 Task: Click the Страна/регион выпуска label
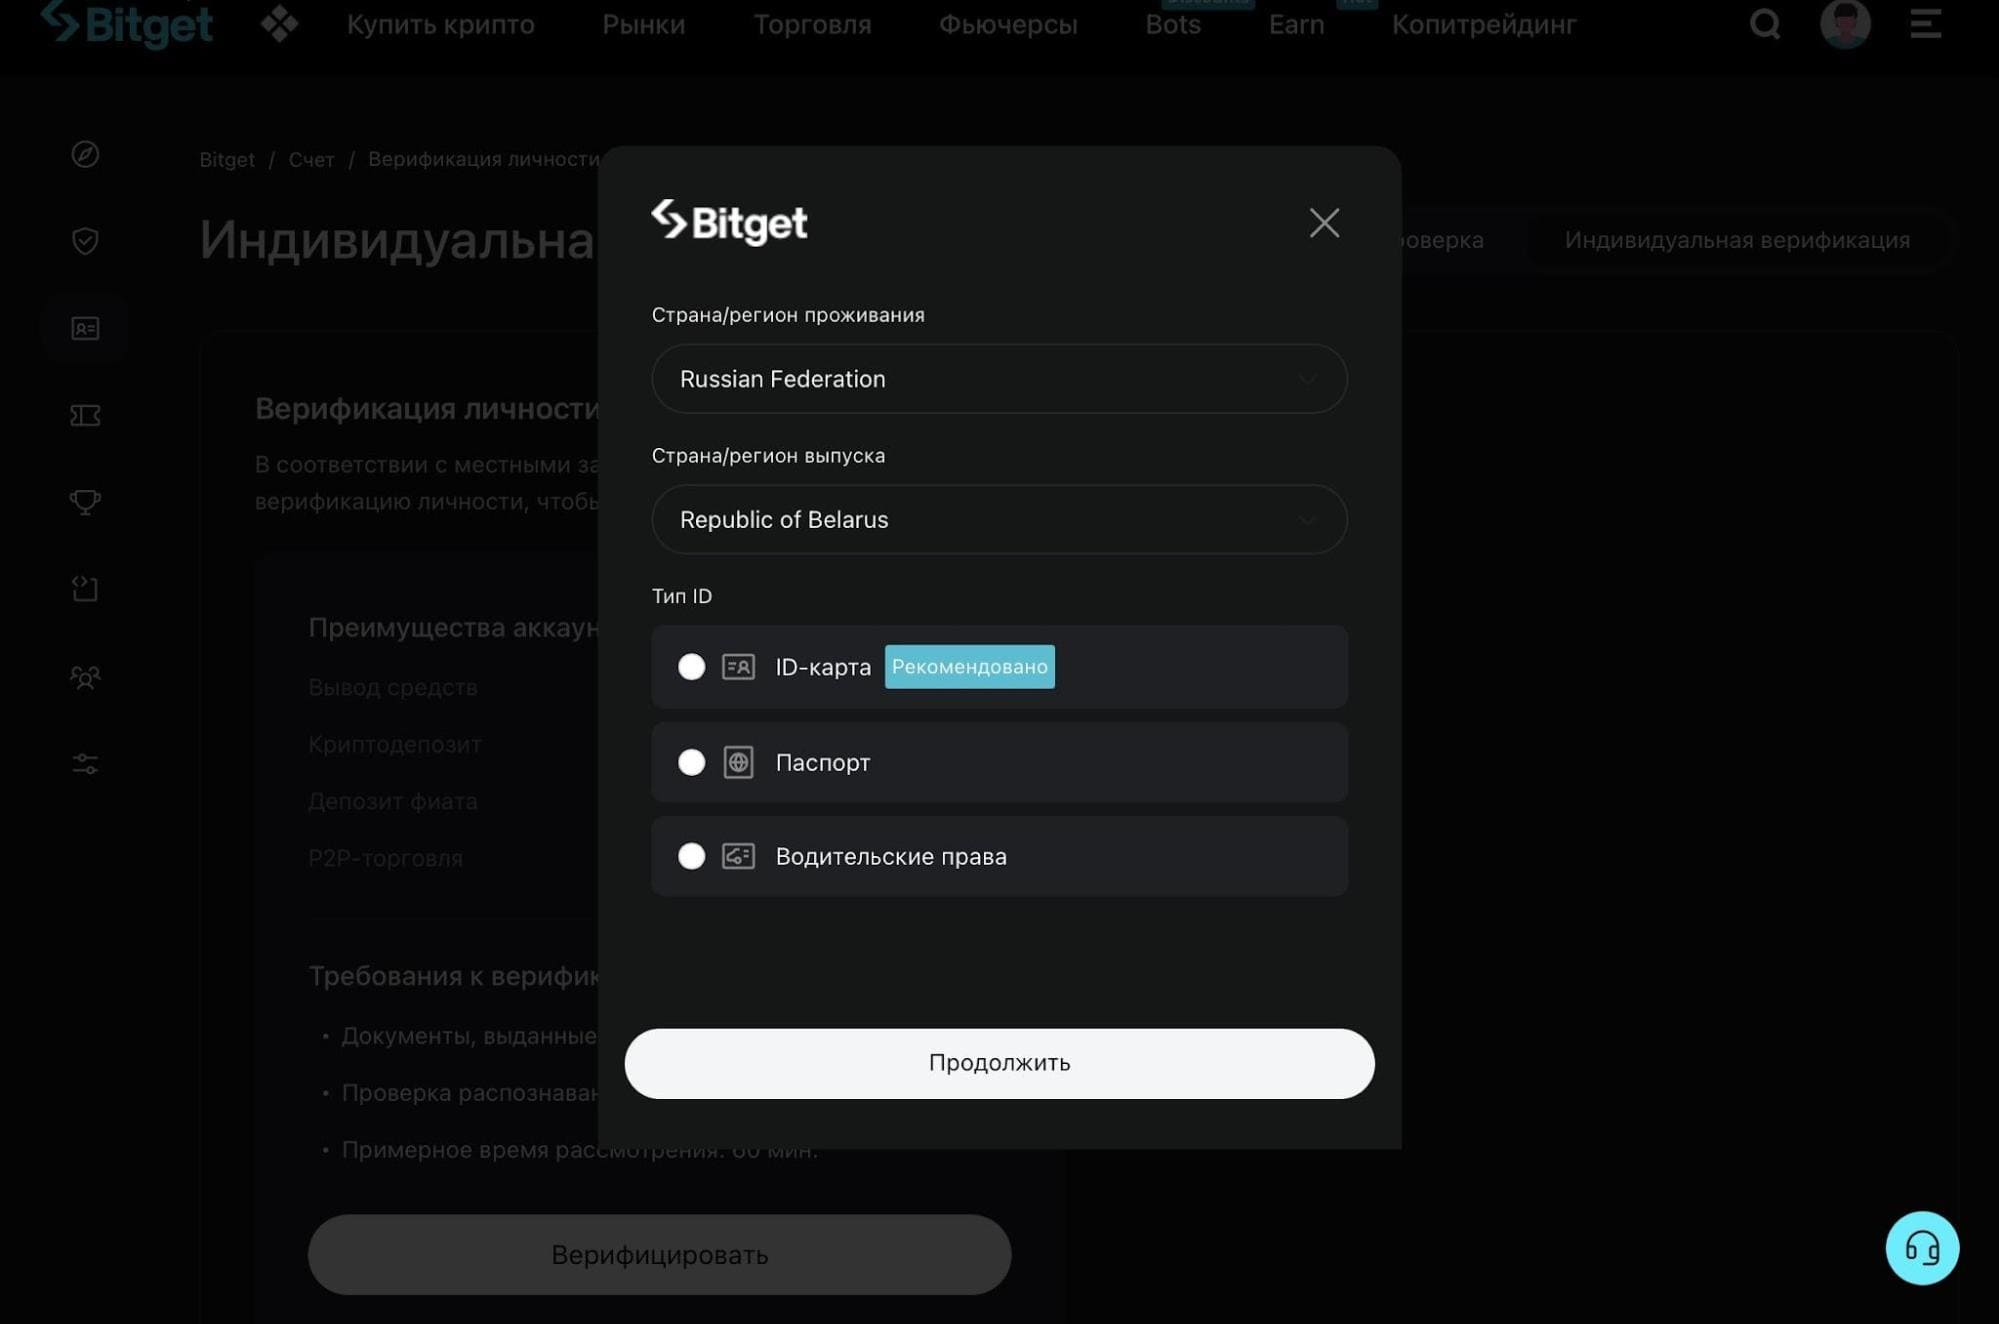coord(768,456)
